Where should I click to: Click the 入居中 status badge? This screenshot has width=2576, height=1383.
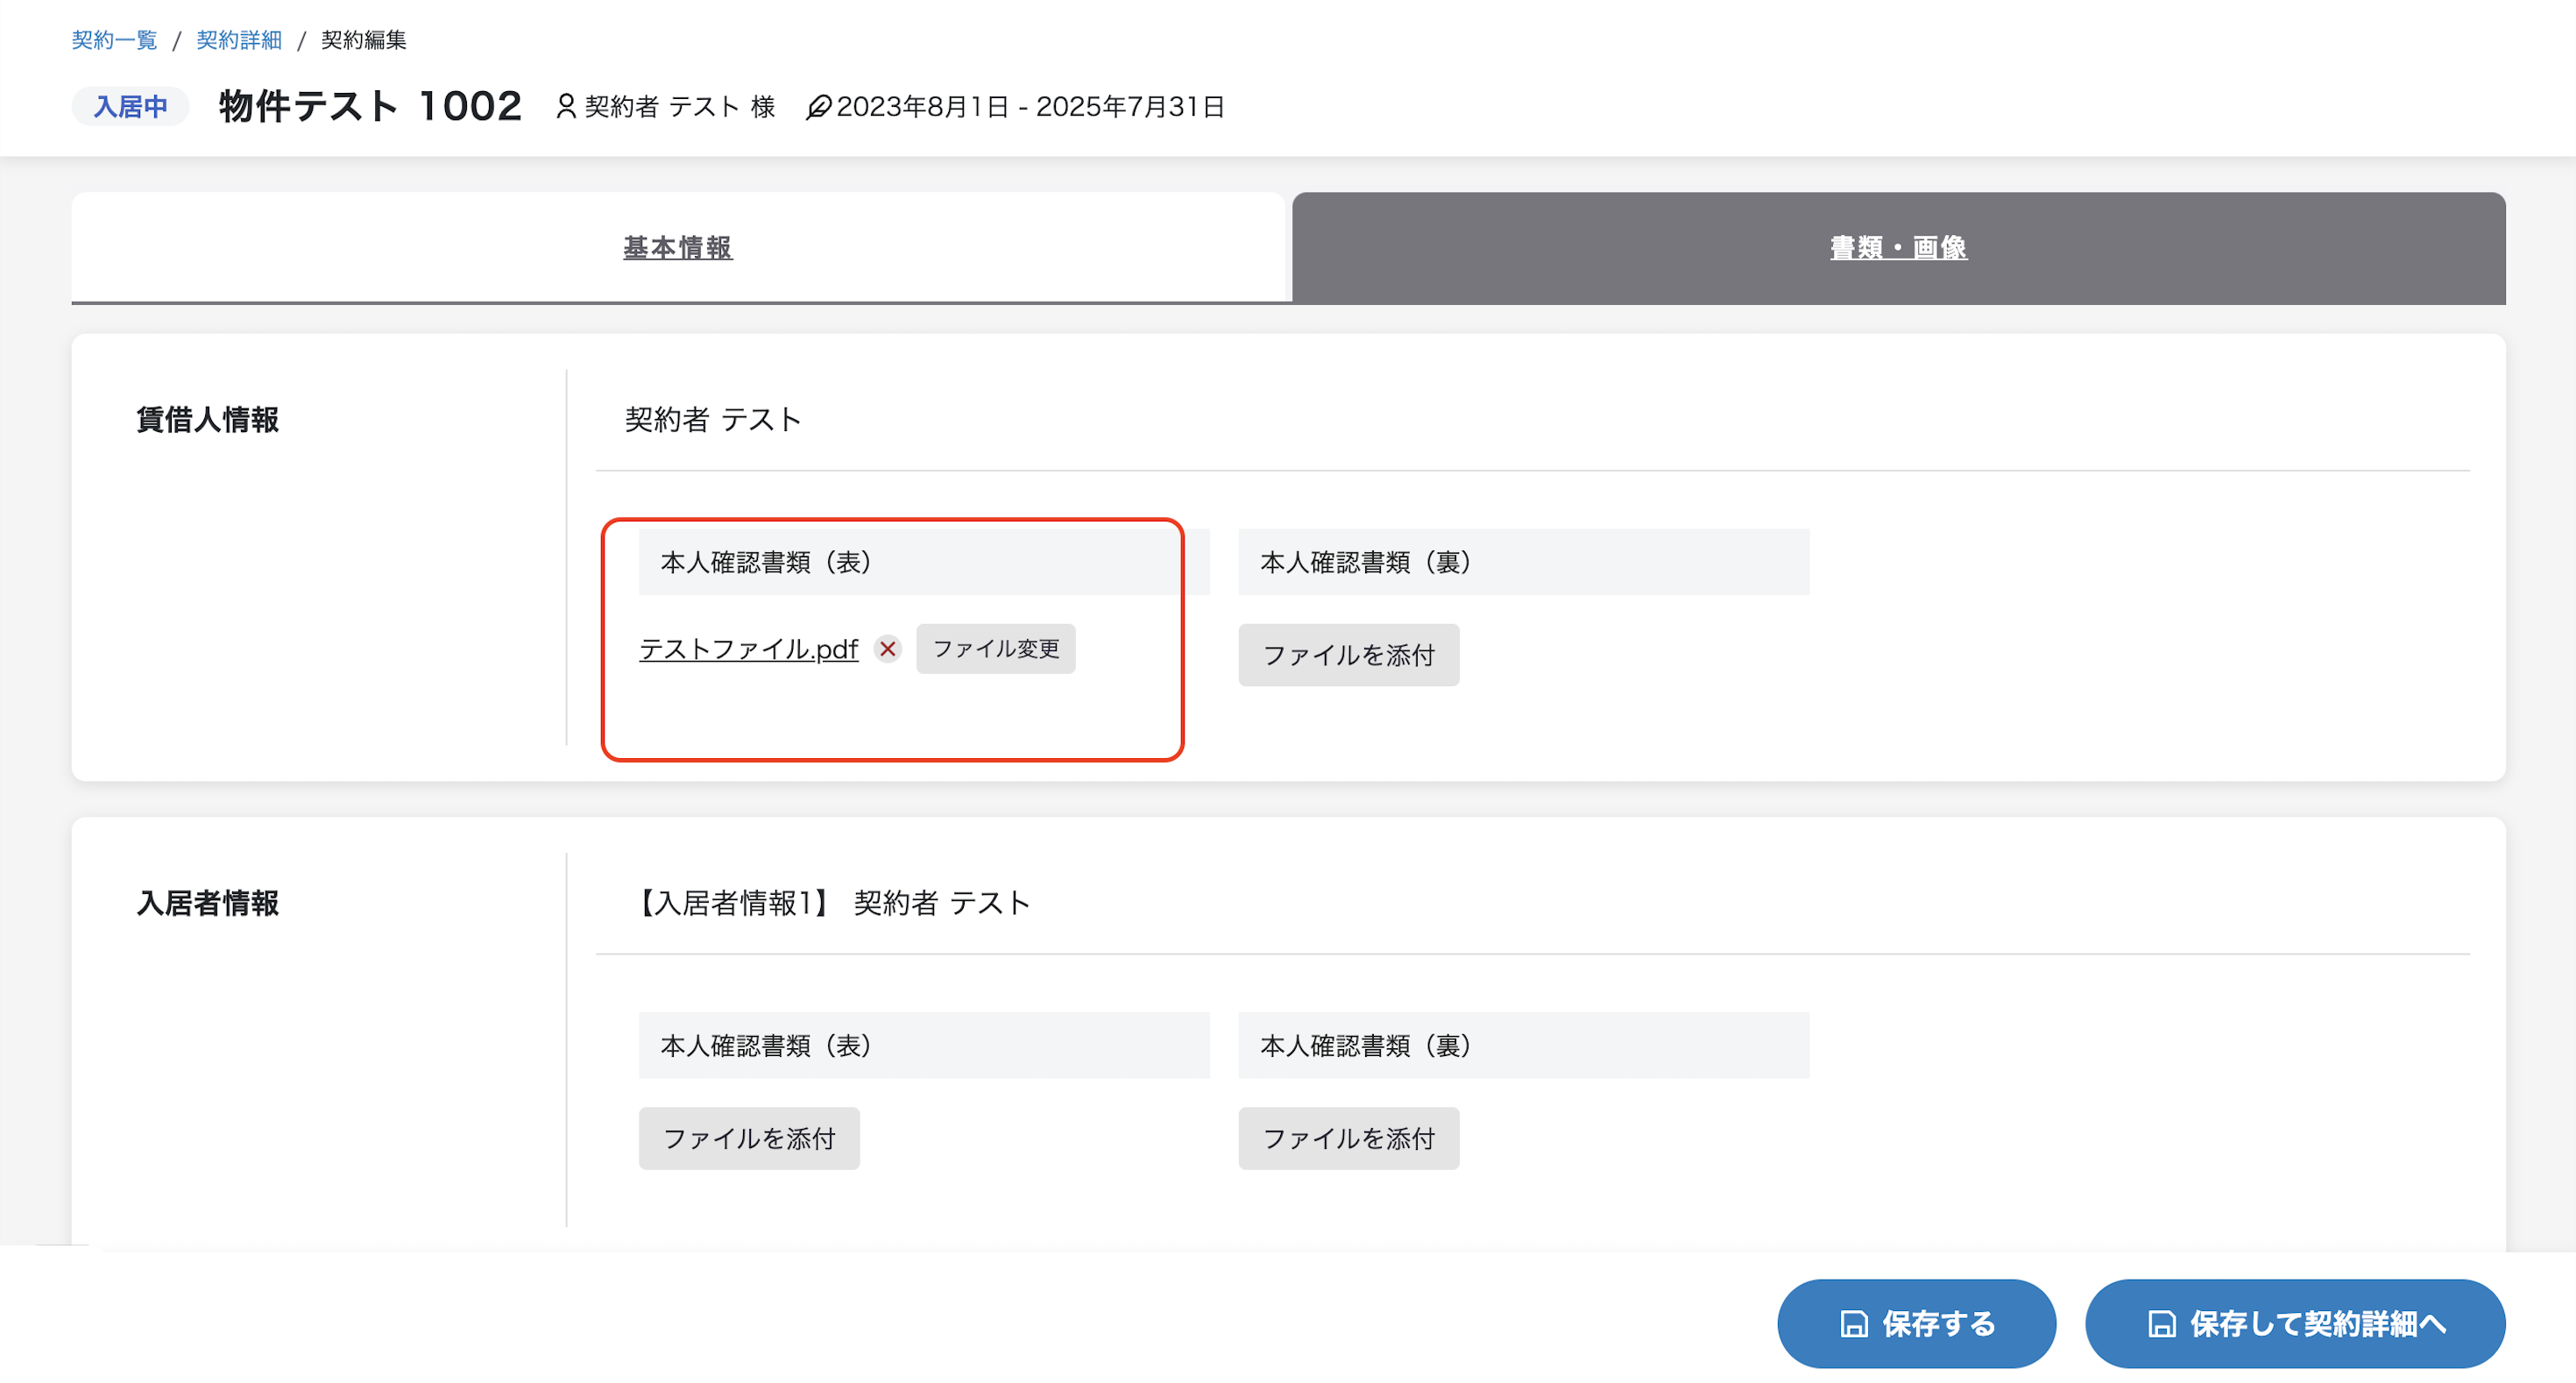[x=130, y=106]
